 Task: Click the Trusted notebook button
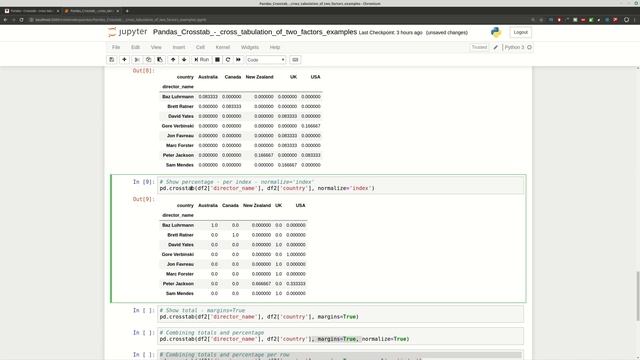click(479, 47)
